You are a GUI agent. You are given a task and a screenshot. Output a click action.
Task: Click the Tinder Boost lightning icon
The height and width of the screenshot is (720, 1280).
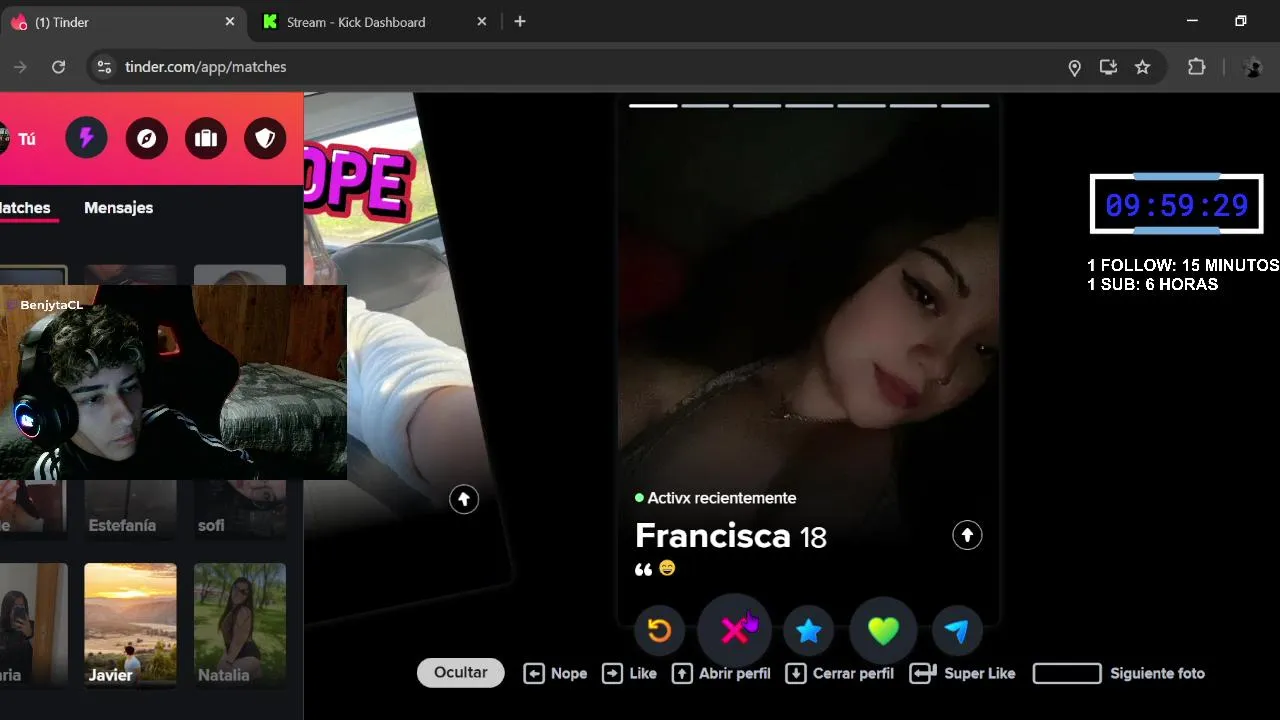86,138
